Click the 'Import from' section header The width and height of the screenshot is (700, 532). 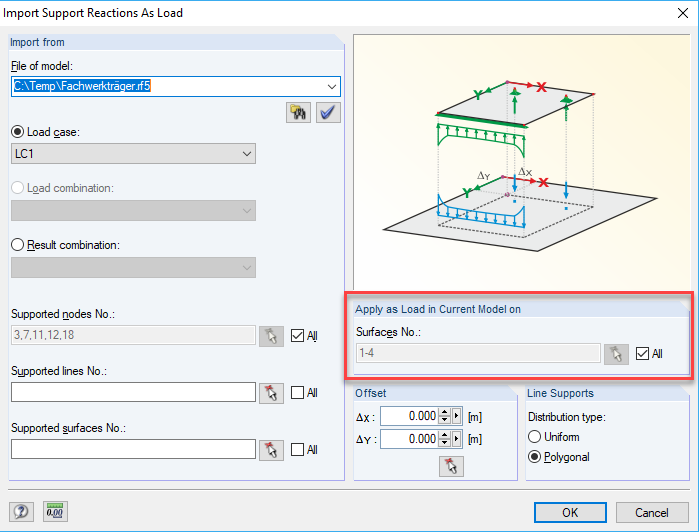point(38,42)
